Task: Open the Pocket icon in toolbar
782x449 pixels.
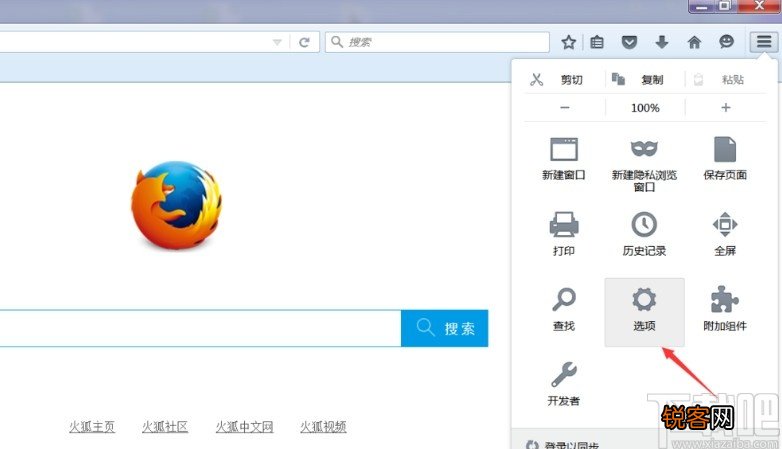Action: pos(629,42)
